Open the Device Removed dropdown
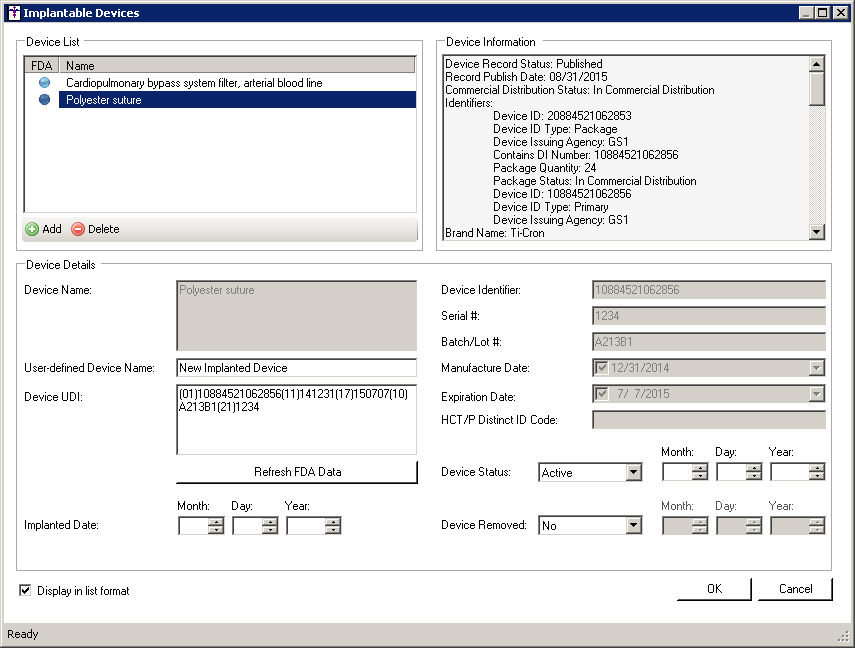Viewport: 855px width, 648px height. pos(633,525)
